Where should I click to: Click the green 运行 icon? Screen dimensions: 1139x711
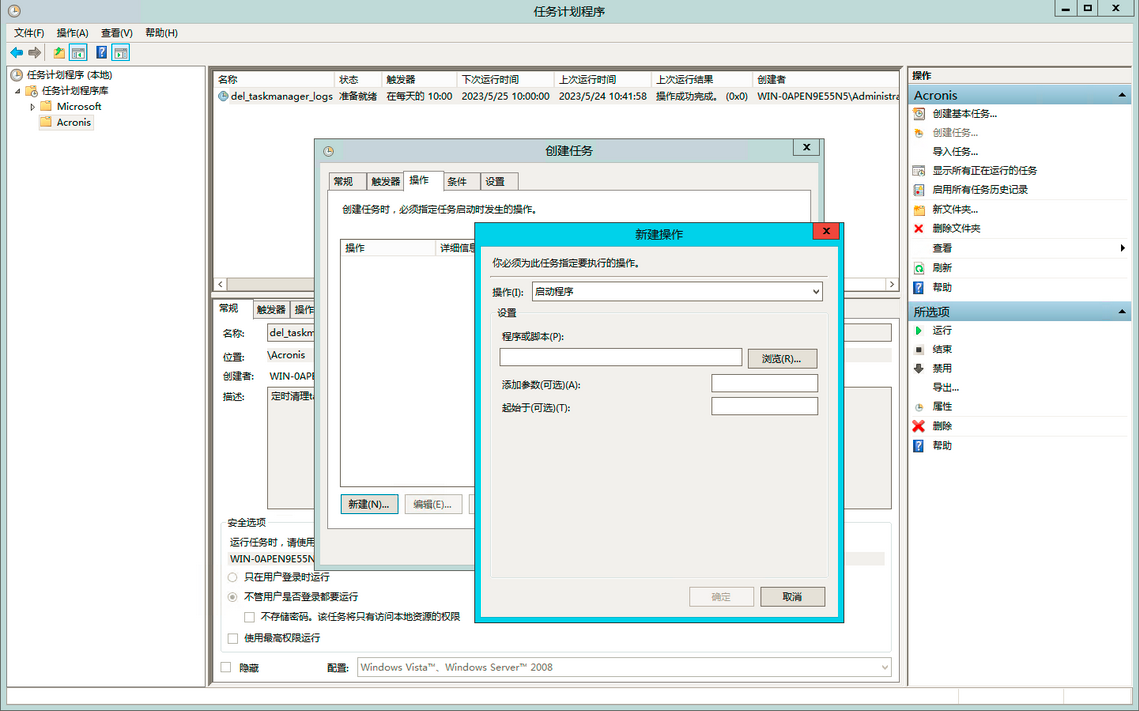(919, 330)
